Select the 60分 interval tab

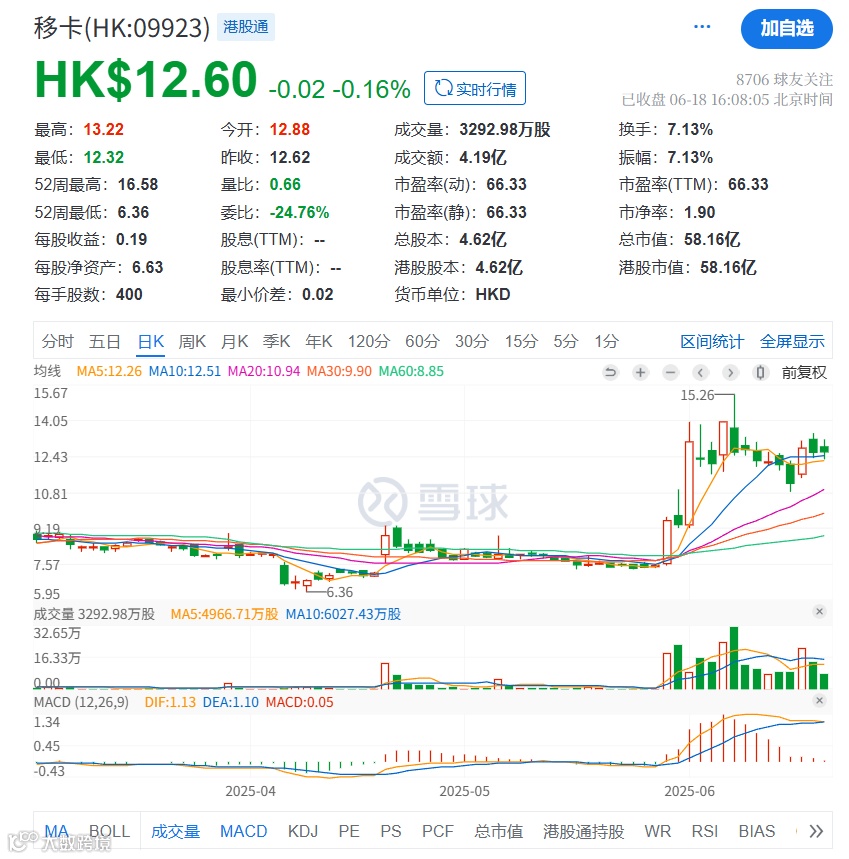(x=422, y=341)
